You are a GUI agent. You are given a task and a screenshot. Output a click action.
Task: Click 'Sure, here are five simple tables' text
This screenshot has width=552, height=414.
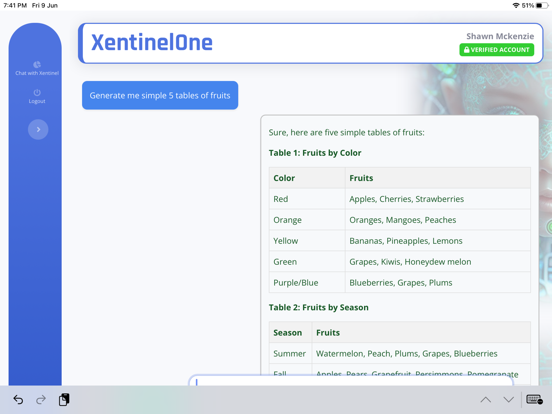click(x=346, y=132)
